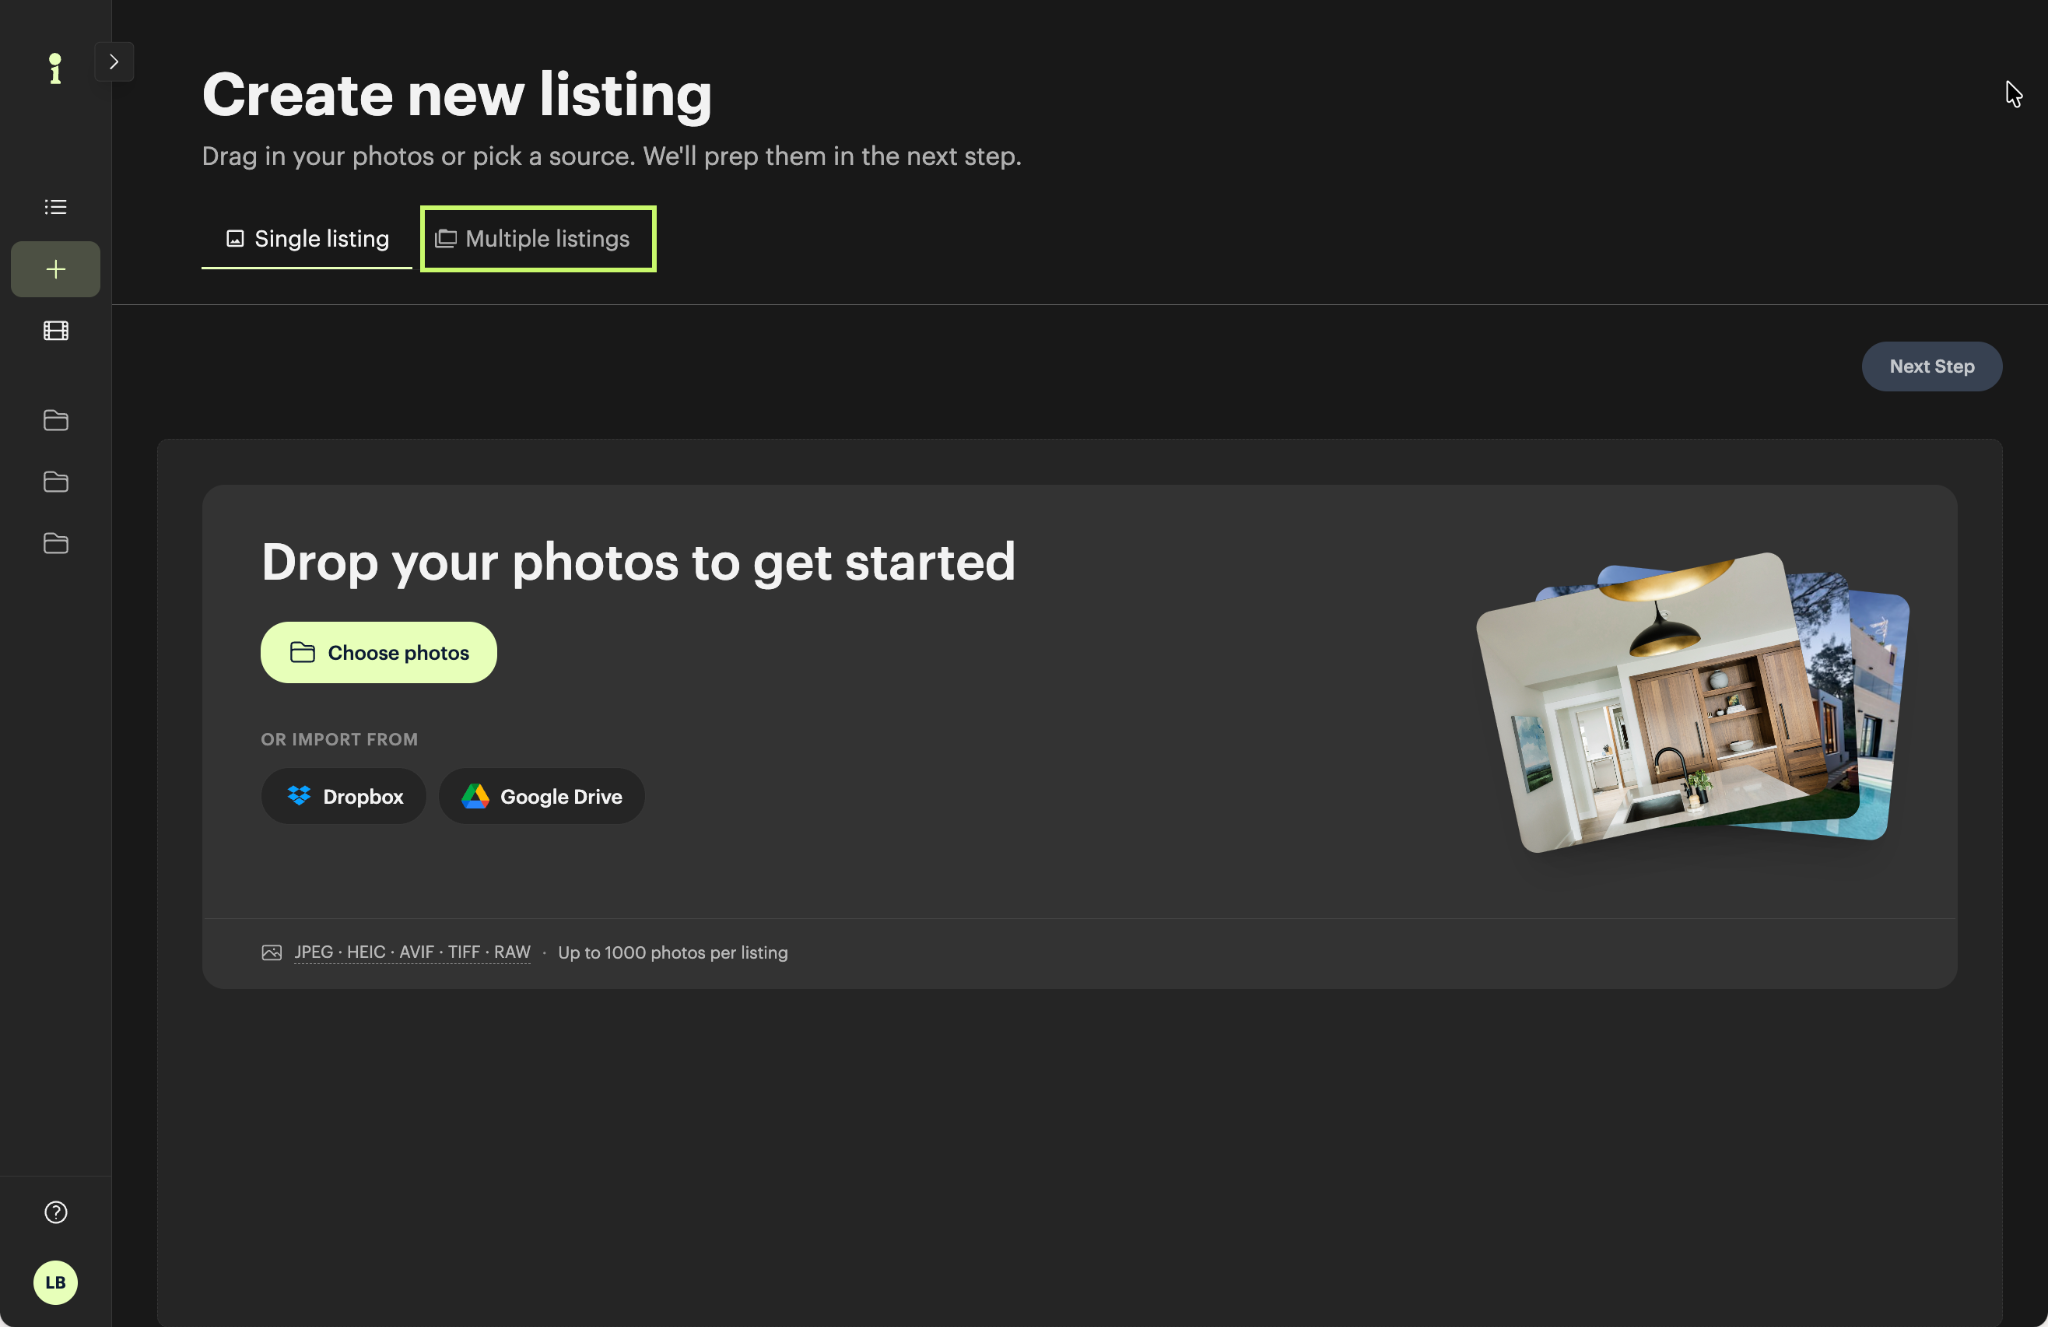Click the JPEG HEIC AVIF TIFF RAW formats link
The image size is (2048, 1327).
412,952
